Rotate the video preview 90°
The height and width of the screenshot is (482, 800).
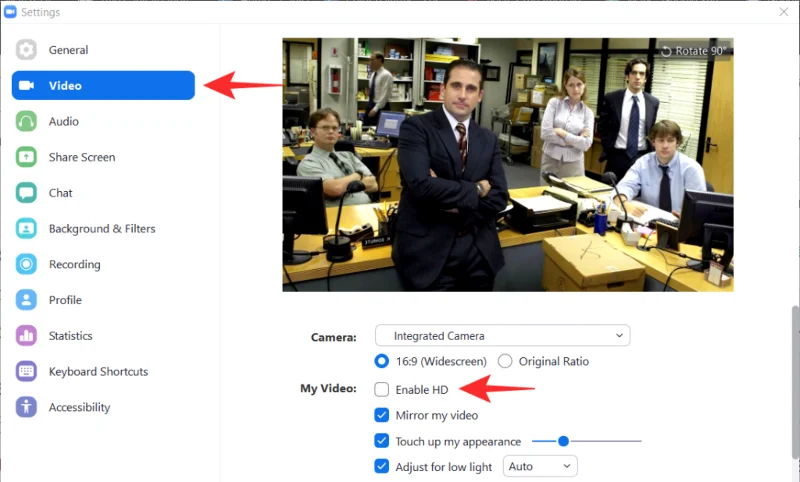693,51
